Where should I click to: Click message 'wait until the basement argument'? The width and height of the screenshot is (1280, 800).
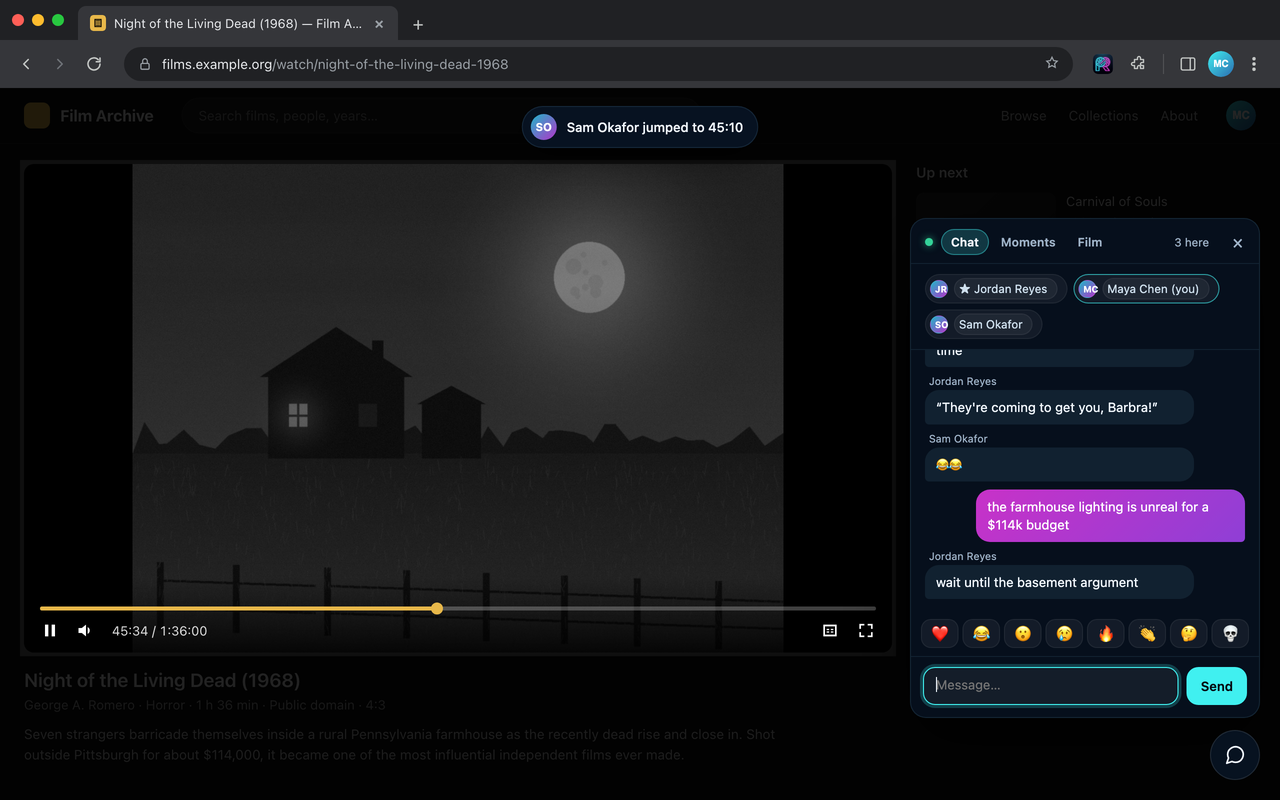(1059, 583)
